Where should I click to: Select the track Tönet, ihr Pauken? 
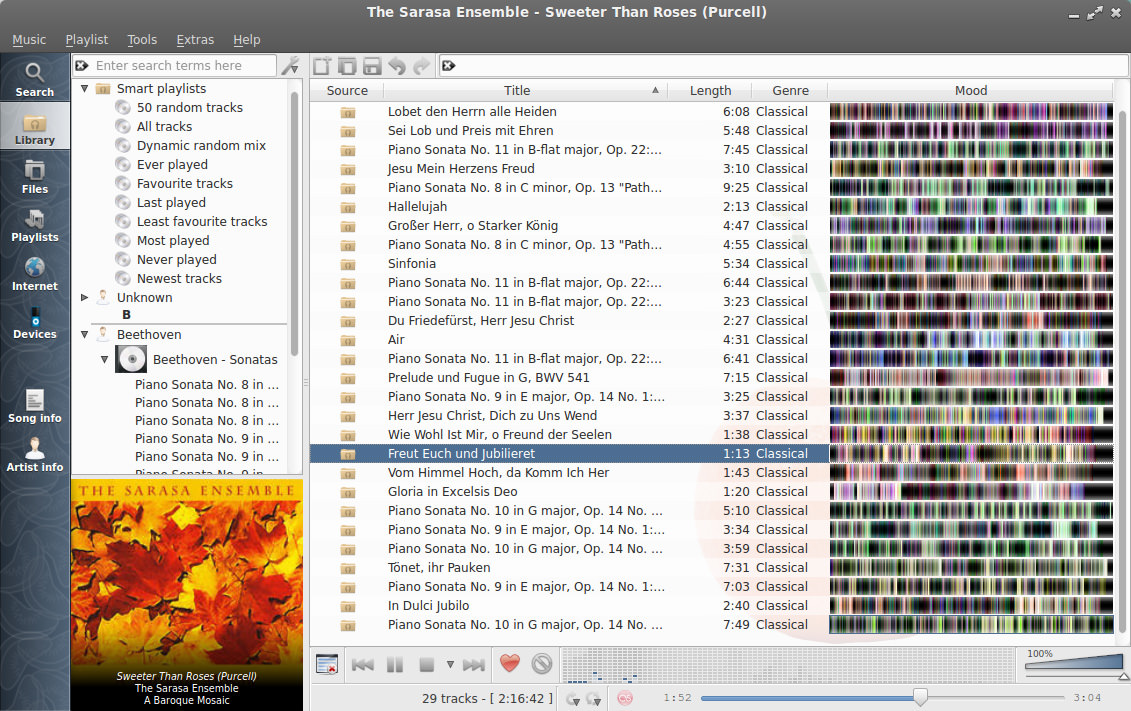(x=439, y=568)
